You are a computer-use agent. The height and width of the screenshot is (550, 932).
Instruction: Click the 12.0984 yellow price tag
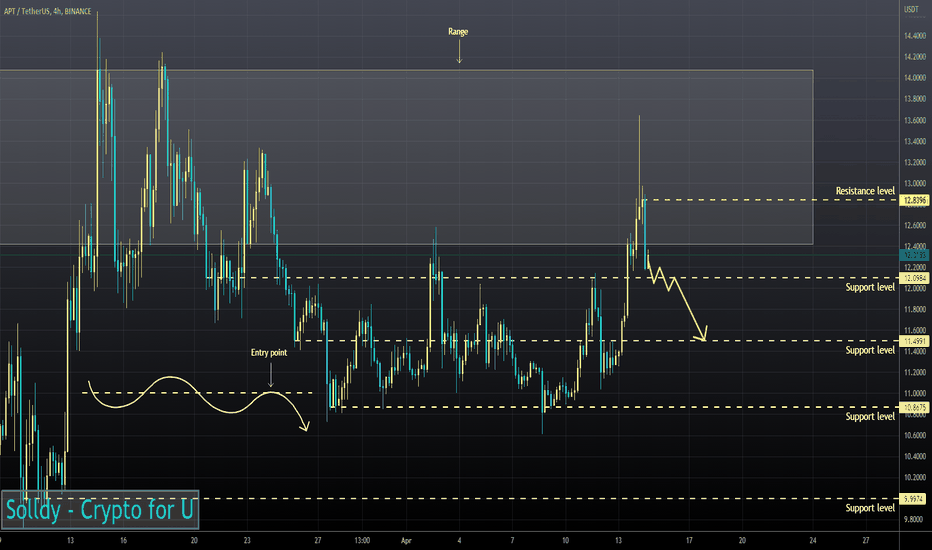click(915, 278)
